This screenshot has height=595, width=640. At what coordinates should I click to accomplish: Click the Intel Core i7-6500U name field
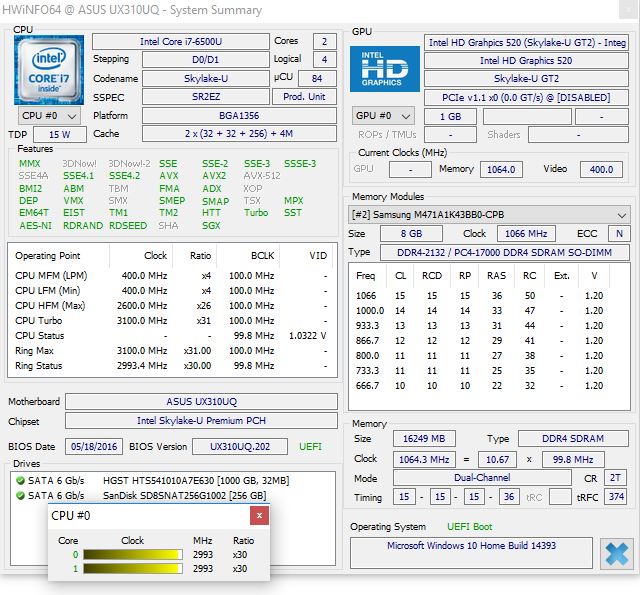click(181, 42)
